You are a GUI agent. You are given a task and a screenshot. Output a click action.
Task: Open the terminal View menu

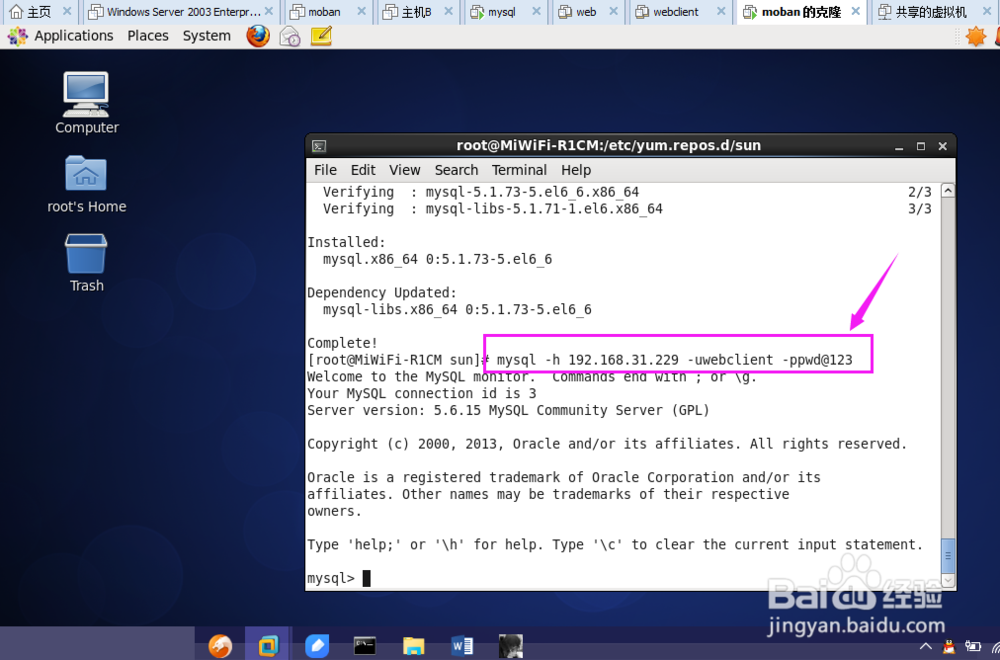point(404,170)
